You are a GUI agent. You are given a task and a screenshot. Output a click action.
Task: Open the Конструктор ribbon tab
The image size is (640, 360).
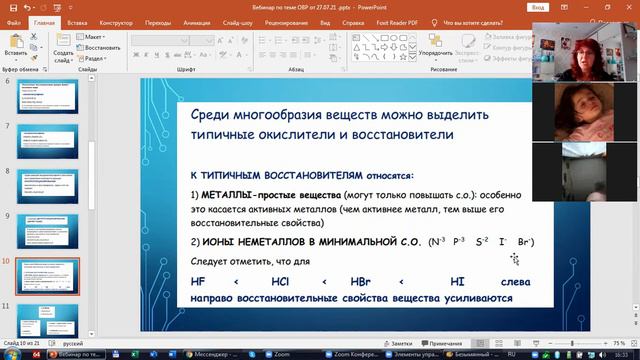pos(116,23)
